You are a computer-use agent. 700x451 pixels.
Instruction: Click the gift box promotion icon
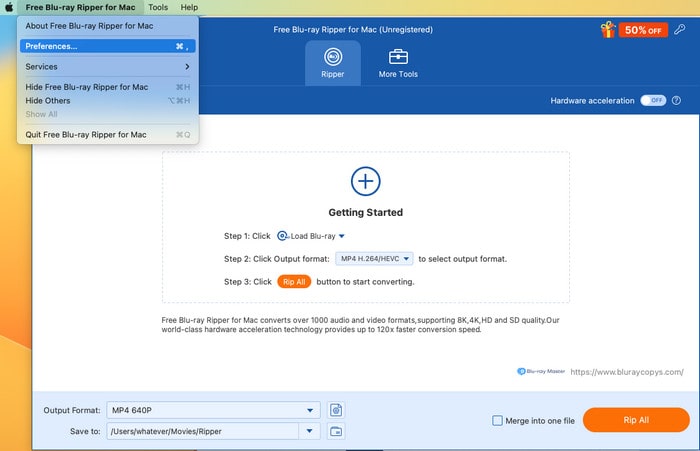coord(607,30)
